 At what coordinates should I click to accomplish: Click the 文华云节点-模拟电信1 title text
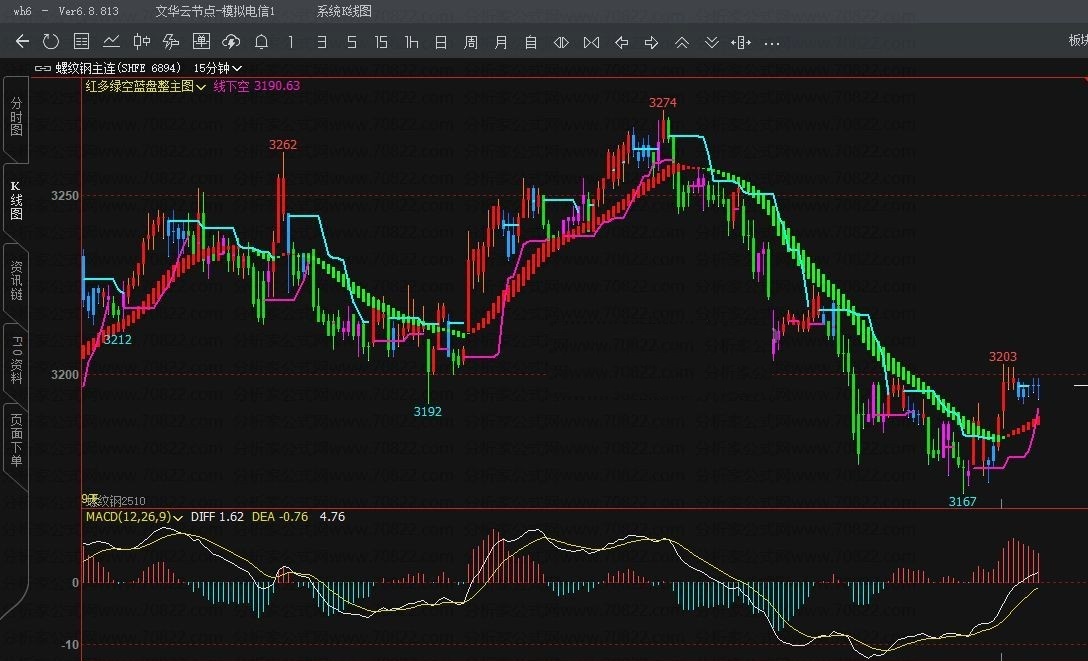tap(215, 11)
